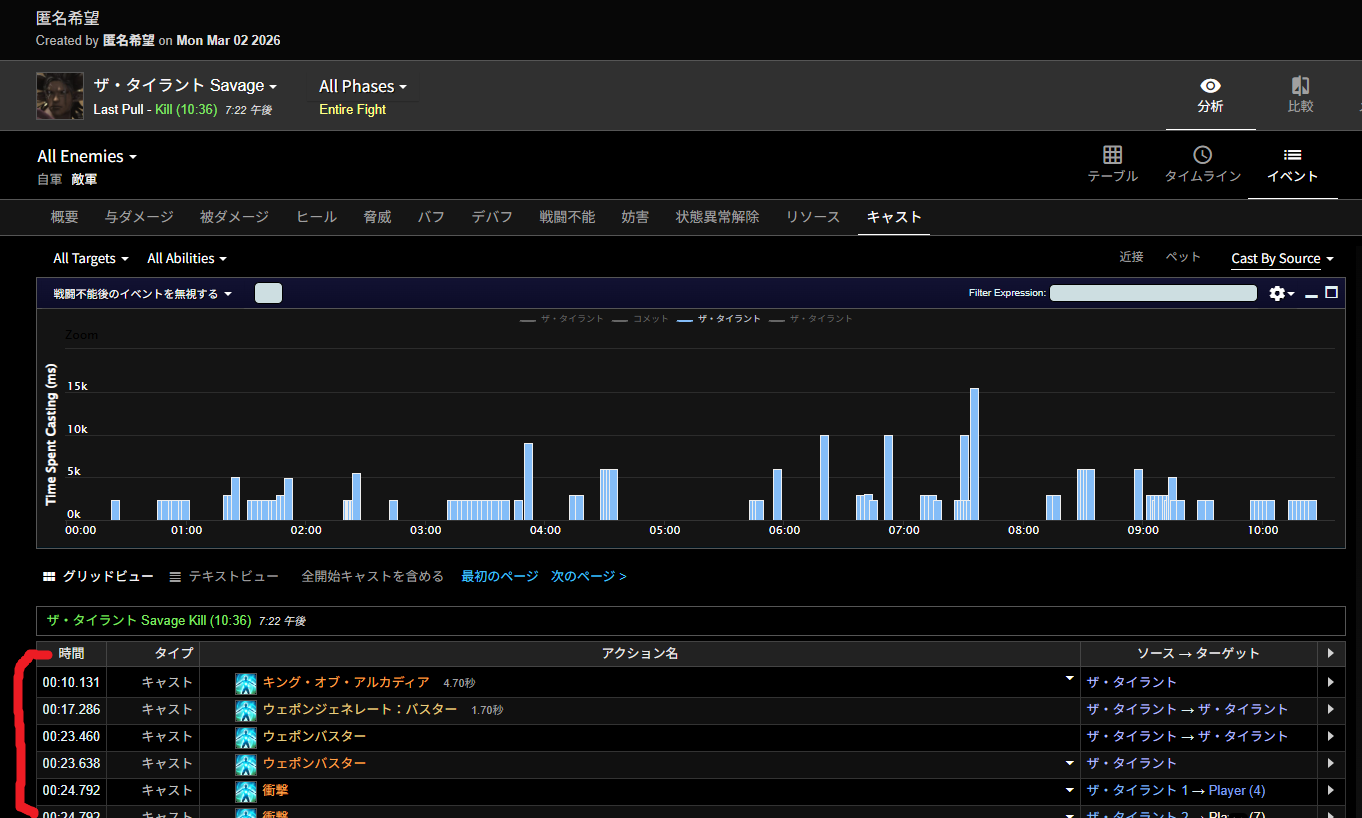Click ウェポンジェネレート：バスター action link
The height and width of the screenshot is (818, 1362).
pos(360,710)
